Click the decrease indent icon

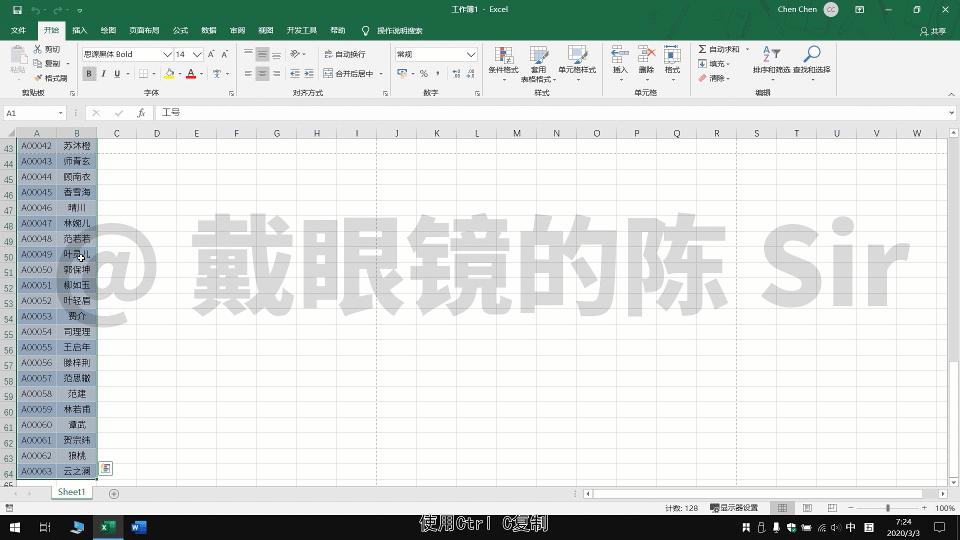[x=295, y=73]
